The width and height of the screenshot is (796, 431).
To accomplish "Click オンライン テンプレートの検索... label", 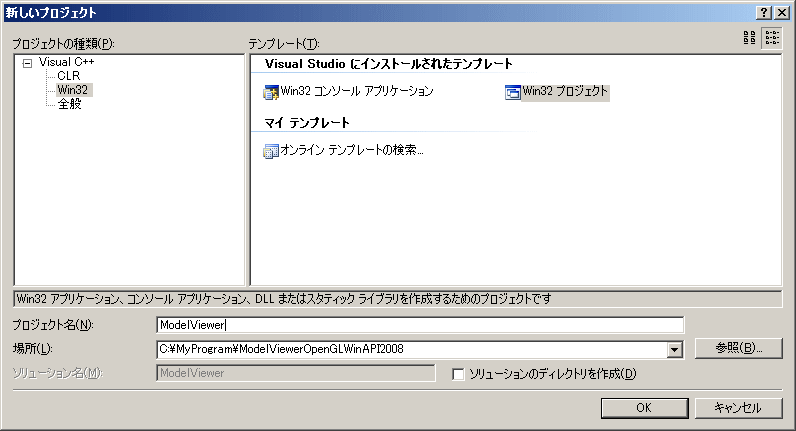I will 352,150.
